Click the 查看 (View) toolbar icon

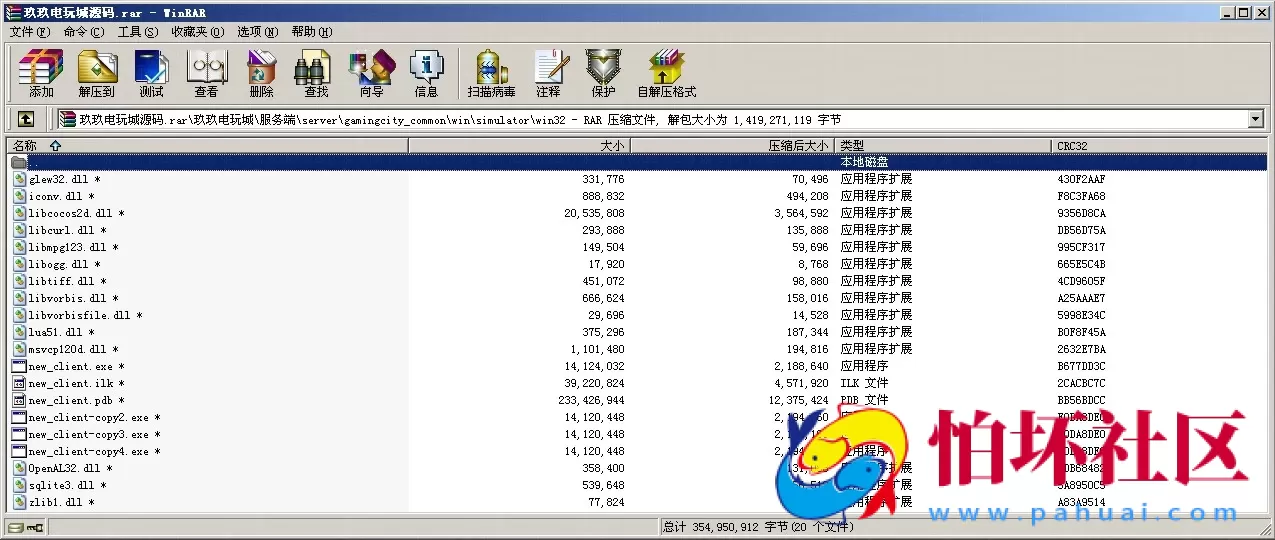coord(207,74)
